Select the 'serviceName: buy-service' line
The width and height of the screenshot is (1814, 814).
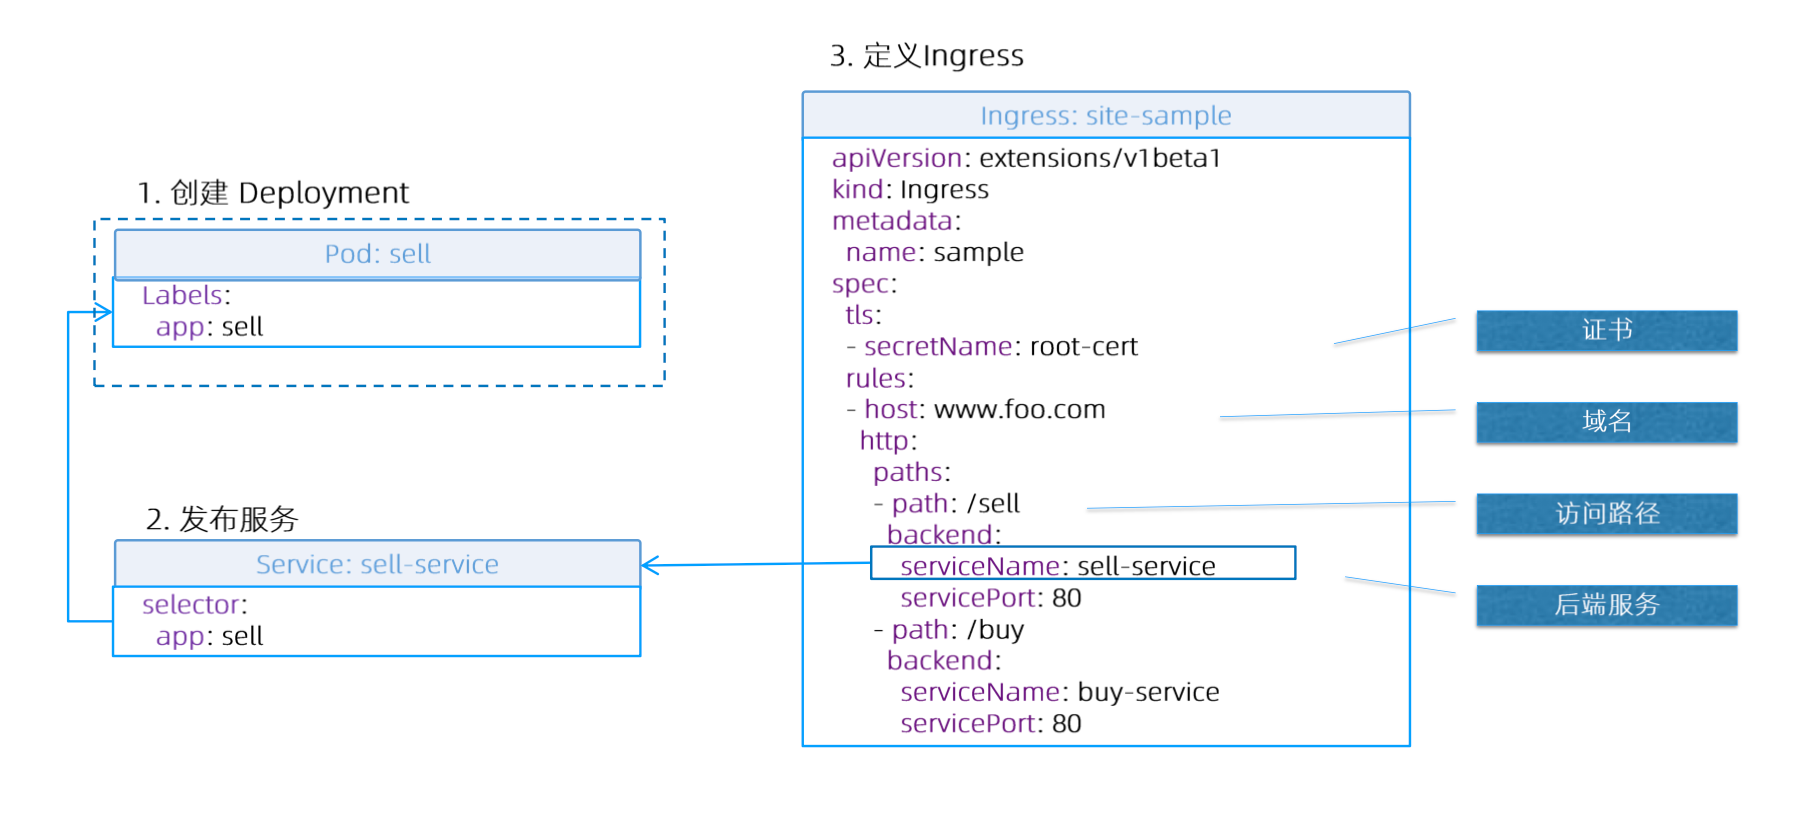tap(1059, 692)
